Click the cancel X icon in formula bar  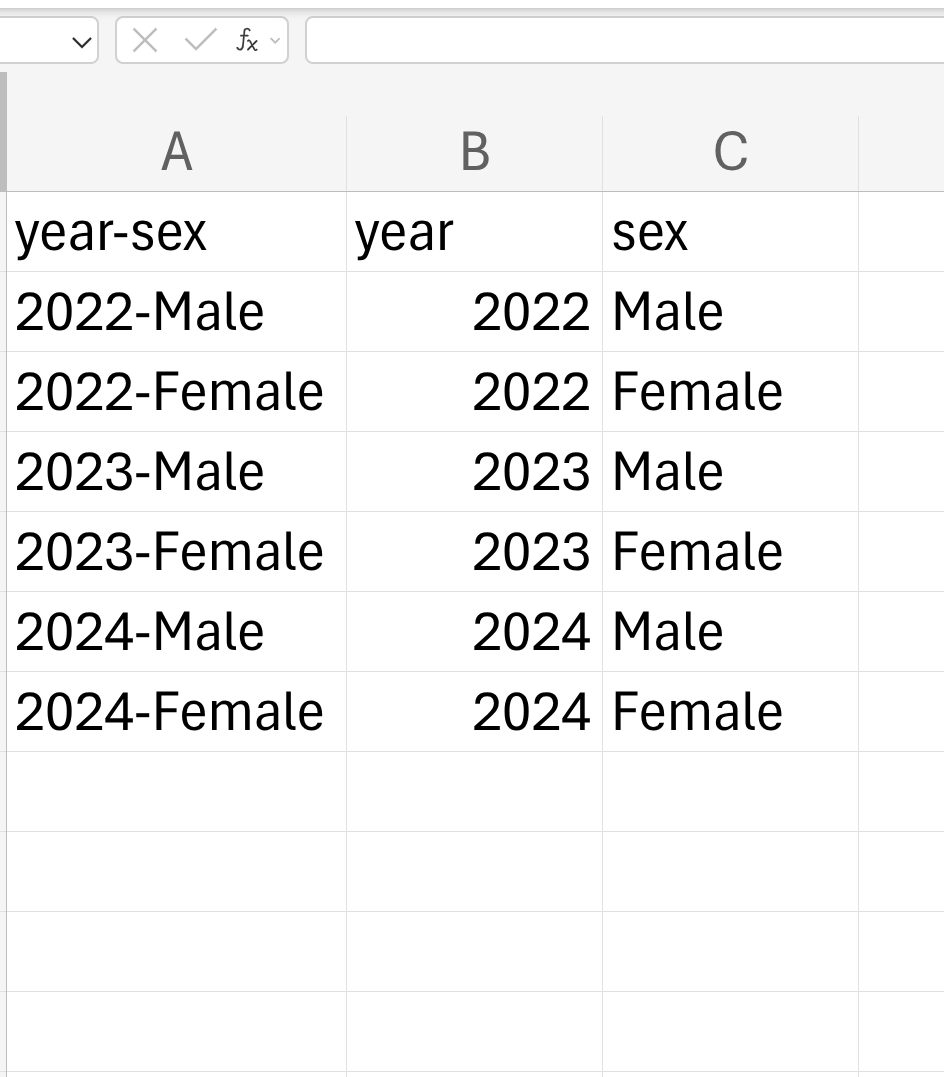(144, 41)
